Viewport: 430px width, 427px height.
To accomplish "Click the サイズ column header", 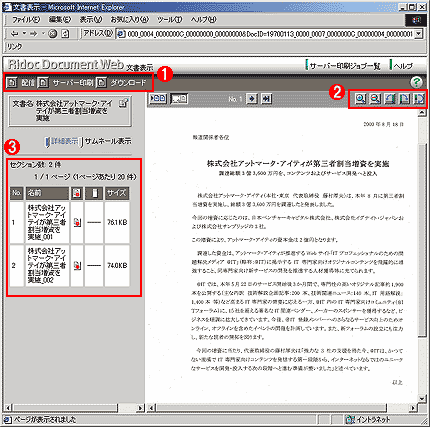I will coord(117,193).
